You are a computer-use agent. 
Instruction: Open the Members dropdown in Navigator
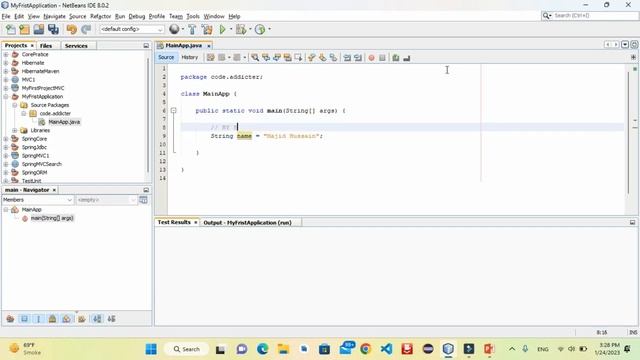(x=37, y=200)
